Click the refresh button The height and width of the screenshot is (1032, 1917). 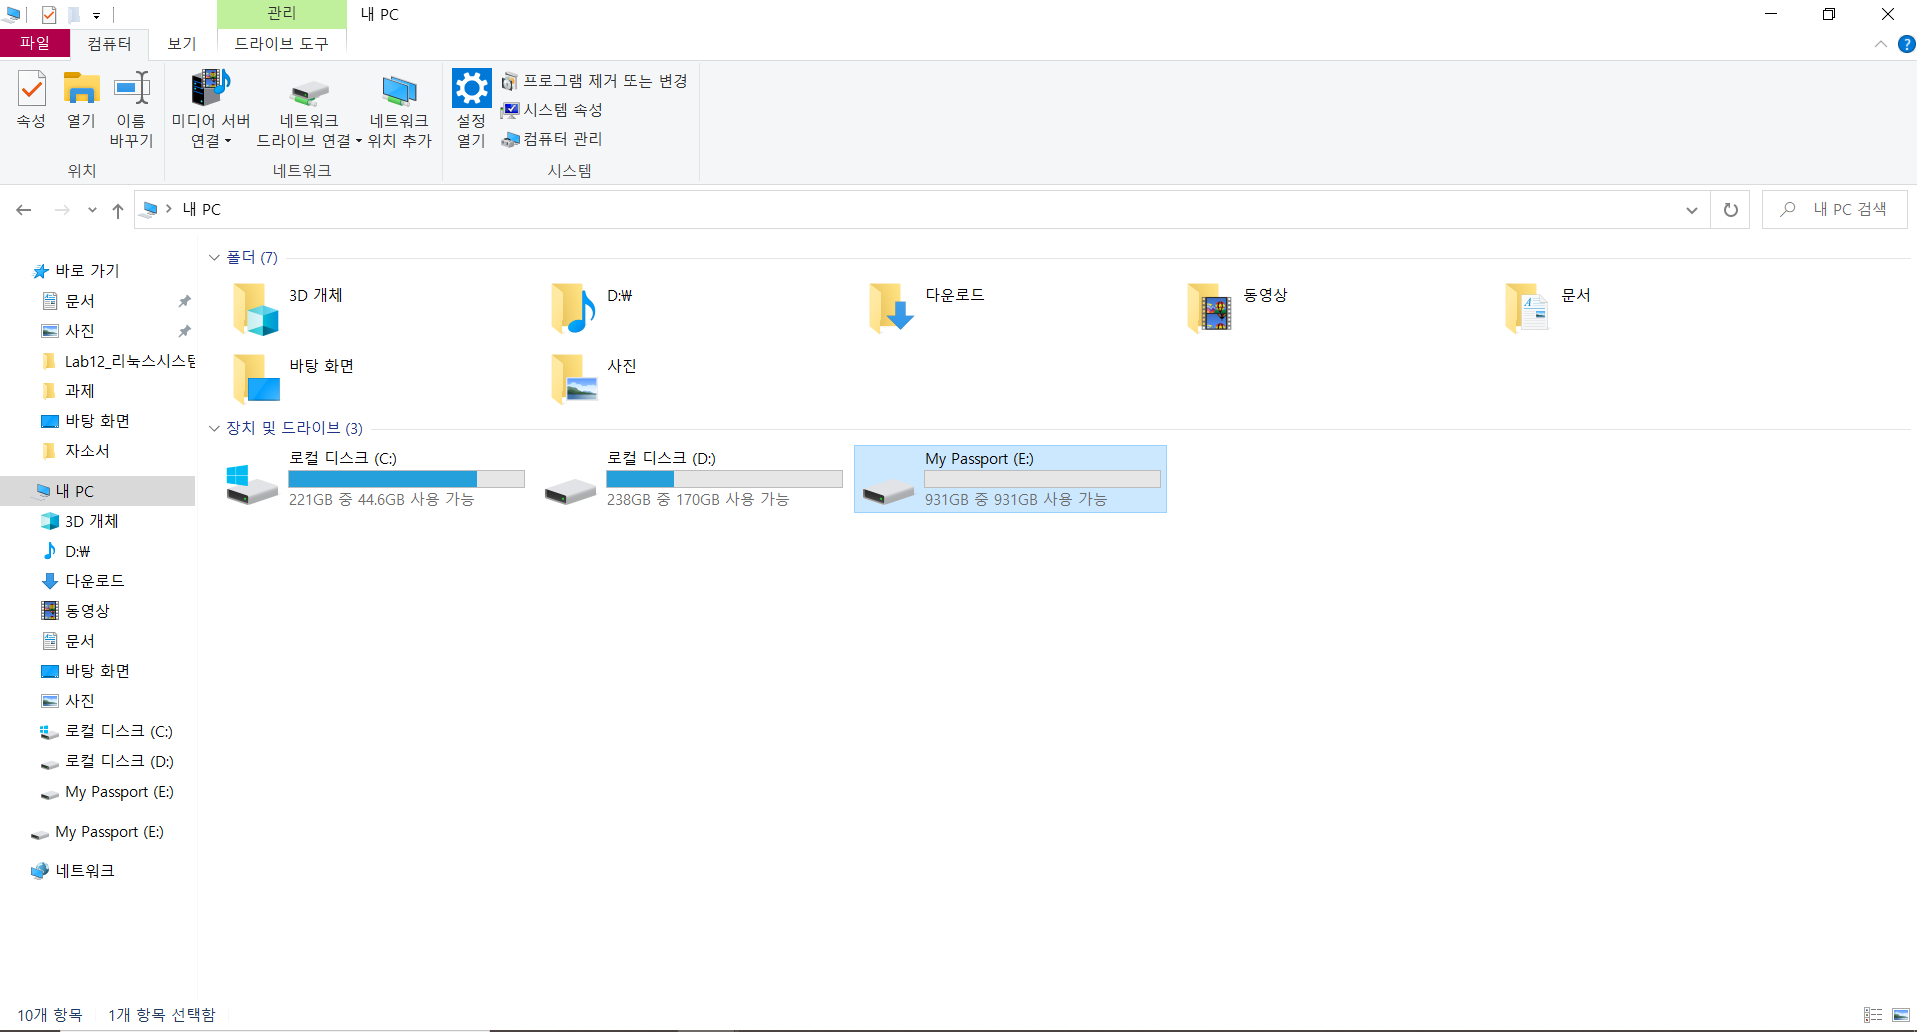pyautogui.click(x=1730, y=210)
